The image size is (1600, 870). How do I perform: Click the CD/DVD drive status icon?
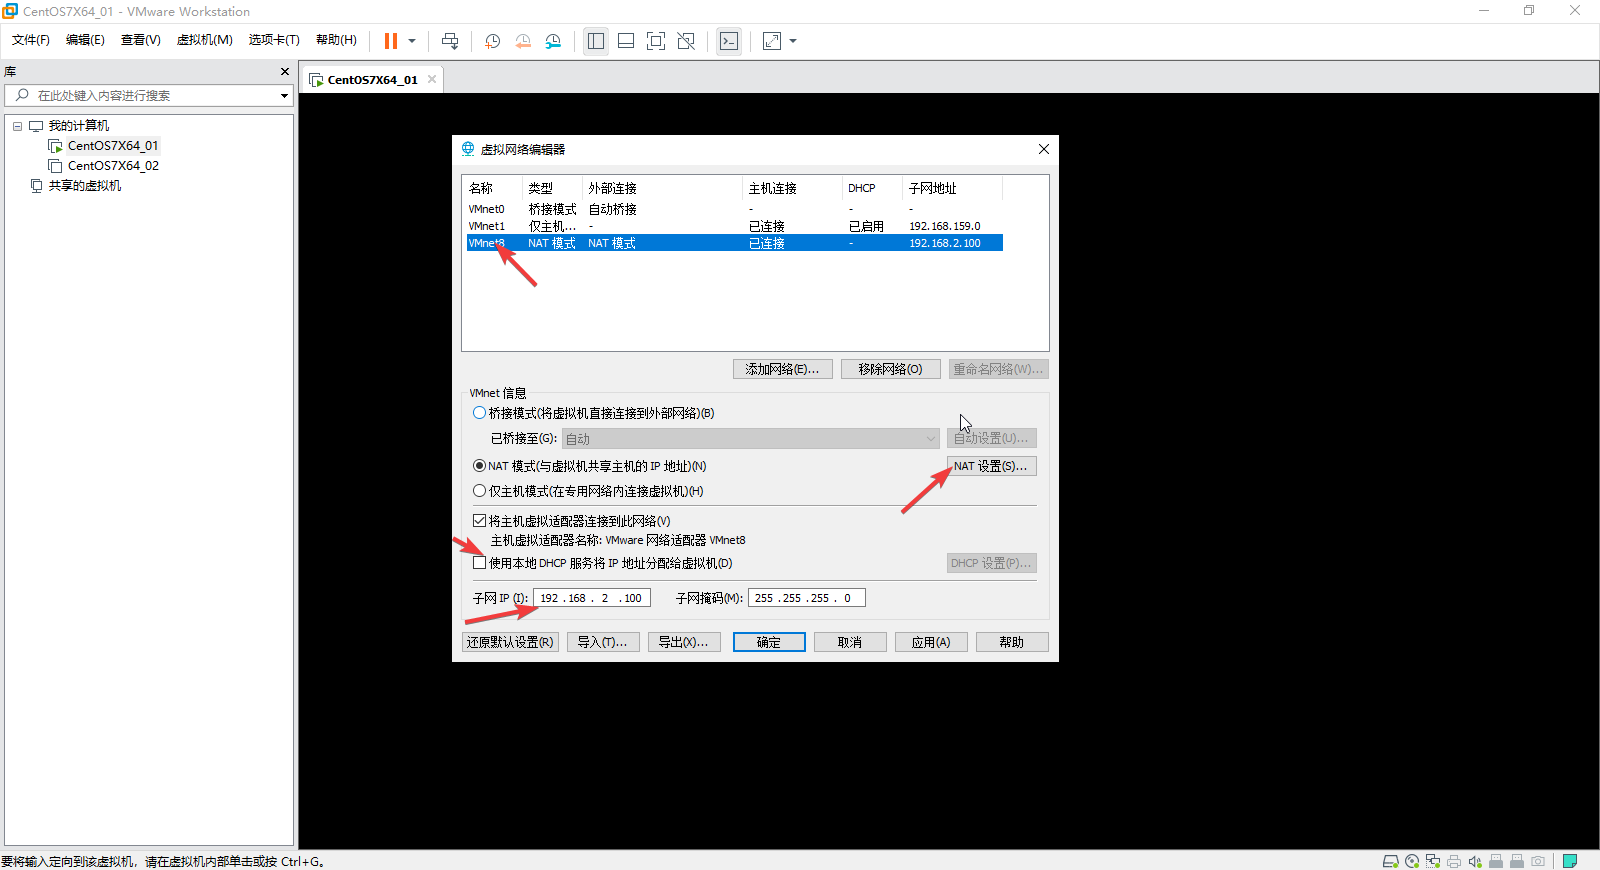[1412, 861]
